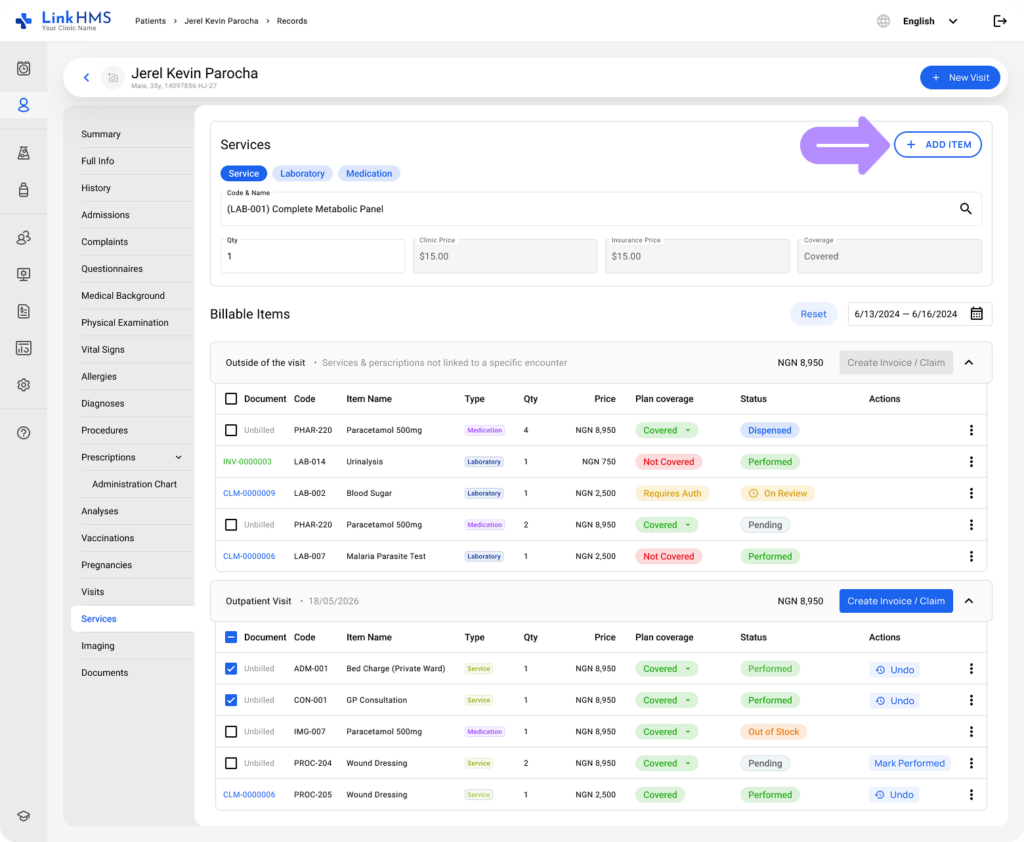Open actions menu for PROC-204 Wound Dressing row
This screenshot has height=842, width=1024.
pyautogui.click(x=971, y=763)
